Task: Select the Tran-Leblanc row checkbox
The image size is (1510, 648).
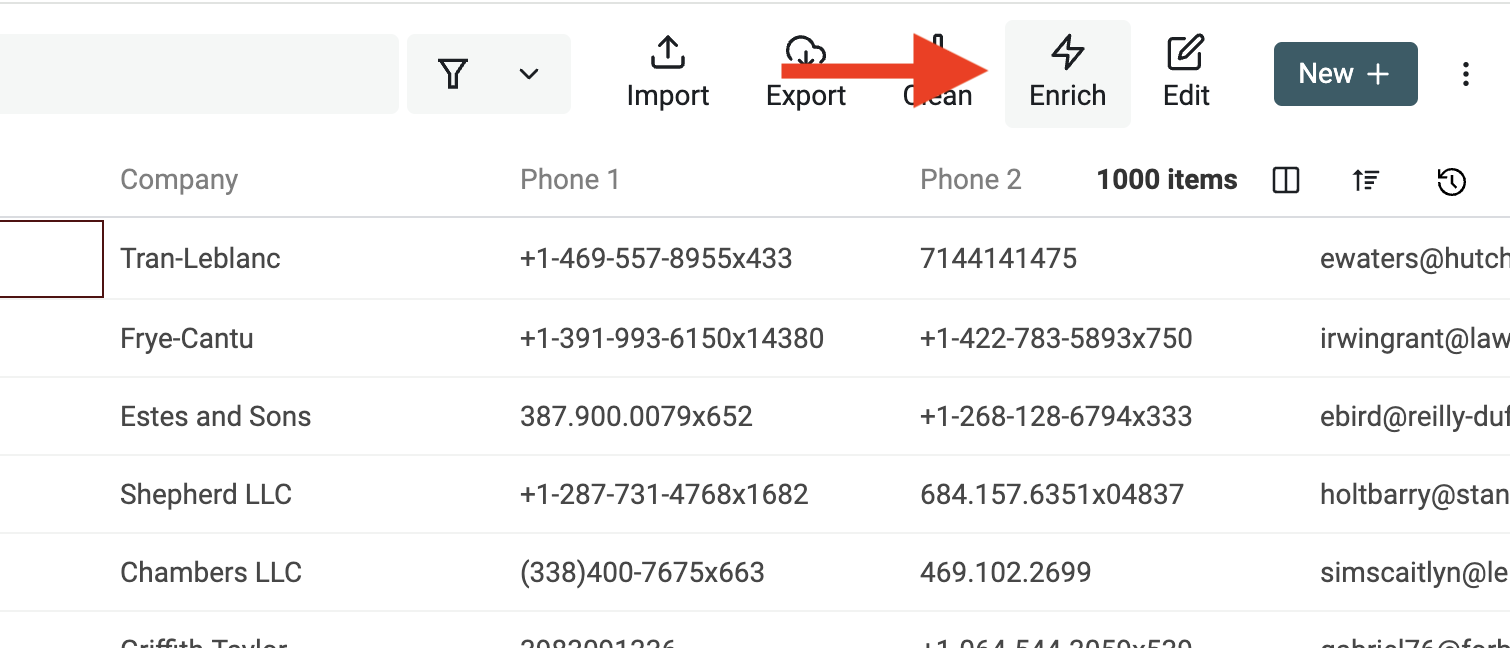Action: pyautogui.click(x=50, y=258)
